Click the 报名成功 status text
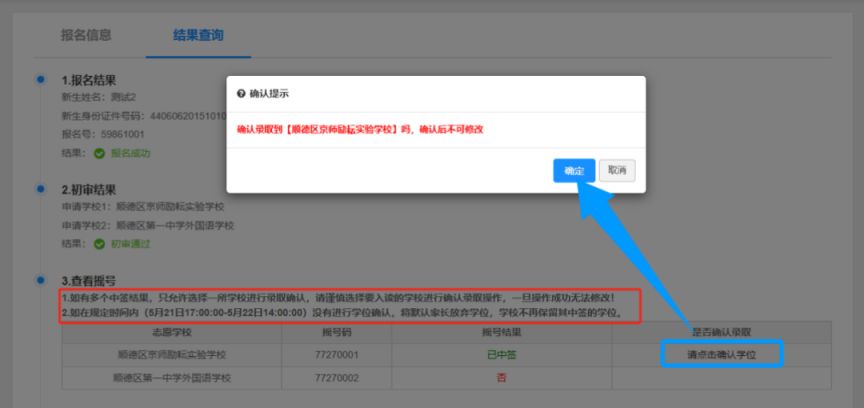This screenshot has width=864, height=408. [x=131, y=153]
